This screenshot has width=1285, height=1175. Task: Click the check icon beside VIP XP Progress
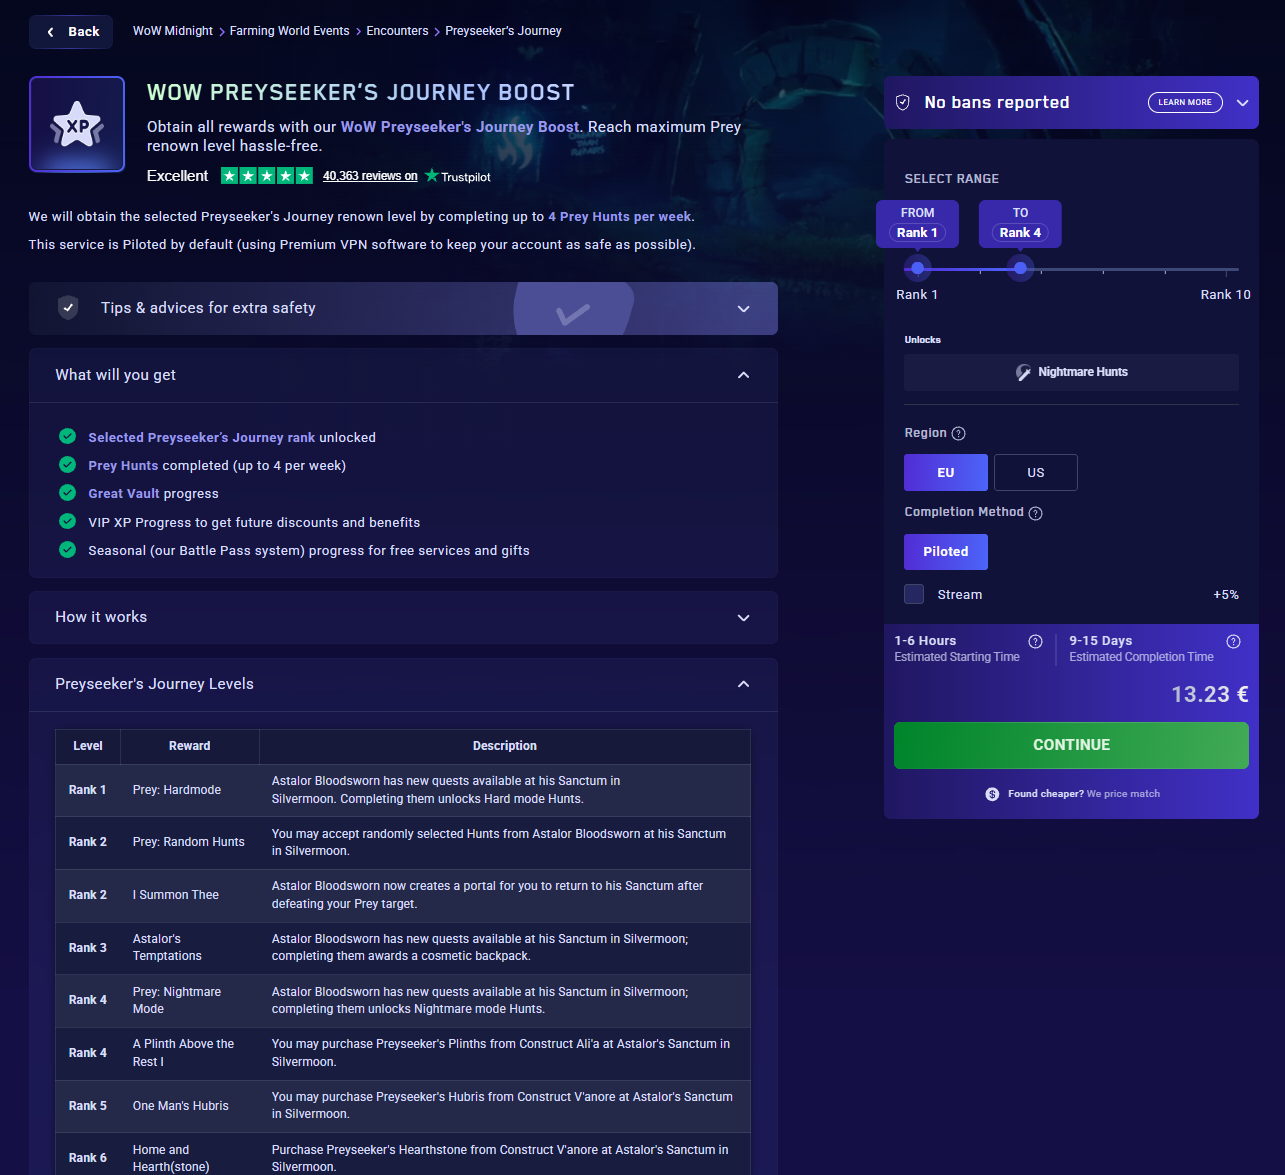click(68, 521)
